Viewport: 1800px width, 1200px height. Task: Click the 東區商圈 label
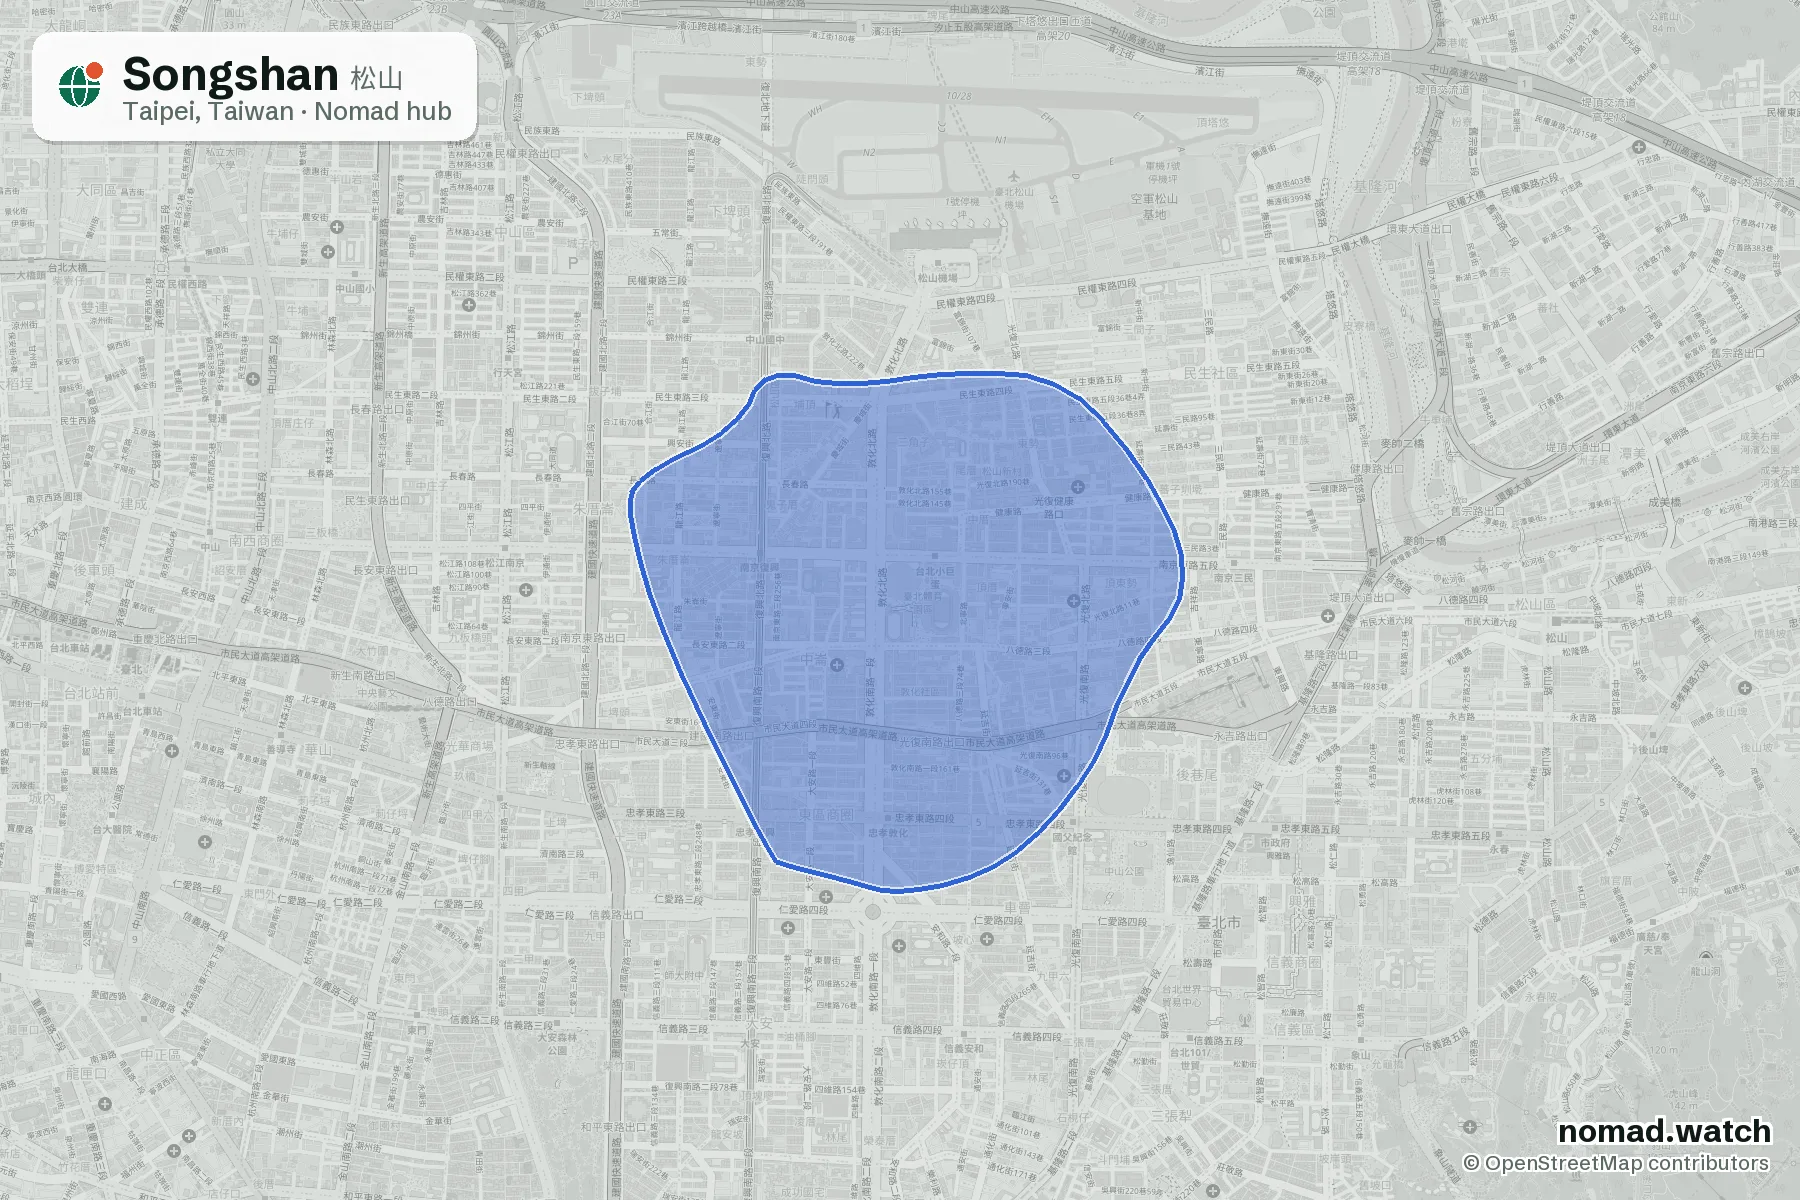pos(826,815)
